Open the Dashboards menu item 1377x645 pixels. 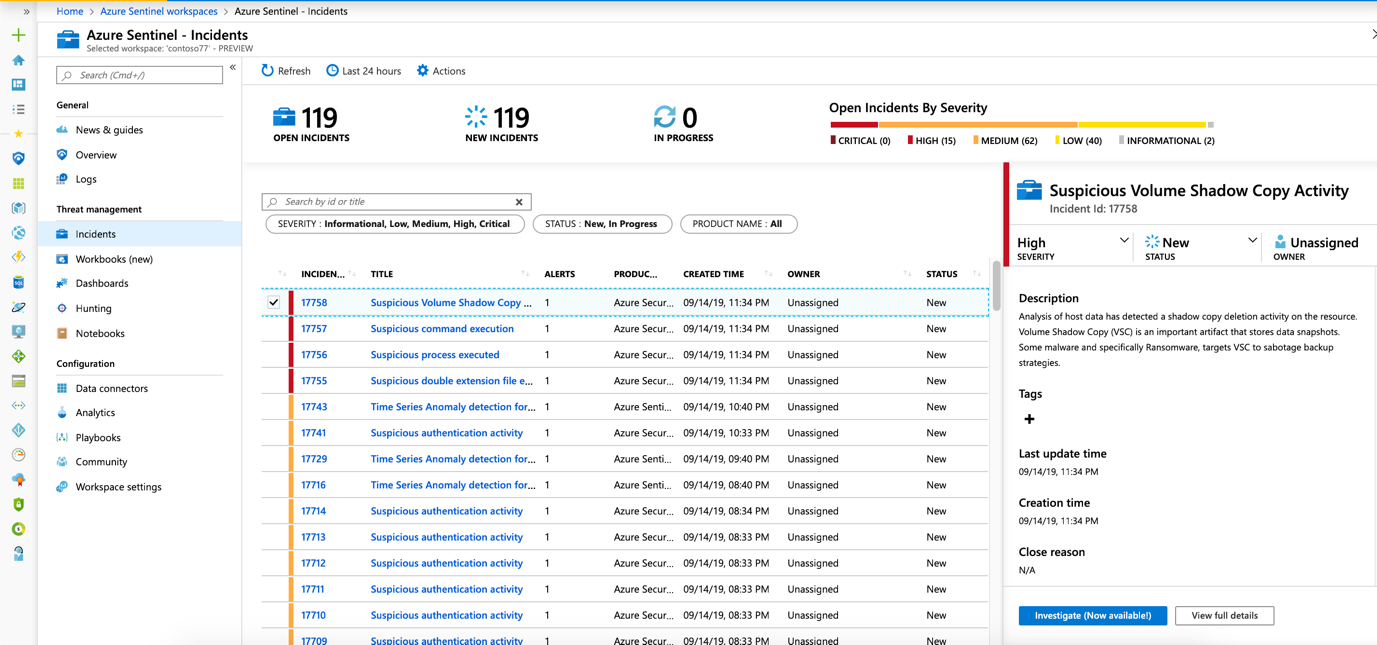pyautogui.click(x=102, y=283)
